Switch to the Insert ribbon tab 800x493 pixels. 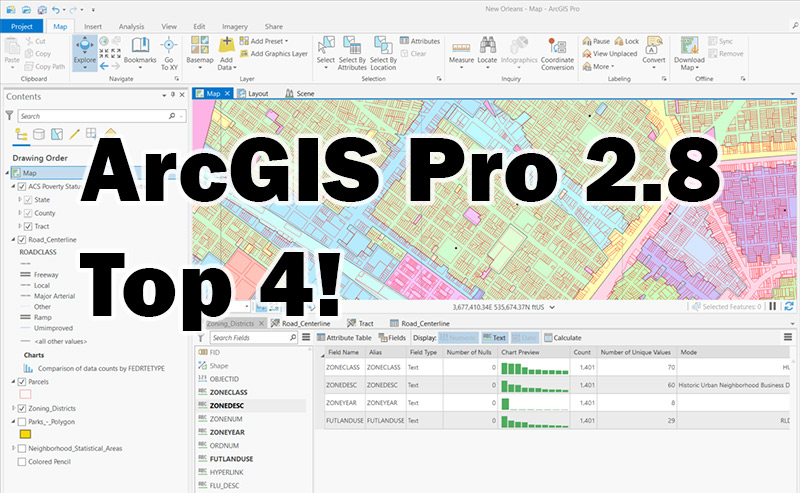click(93, 27)
